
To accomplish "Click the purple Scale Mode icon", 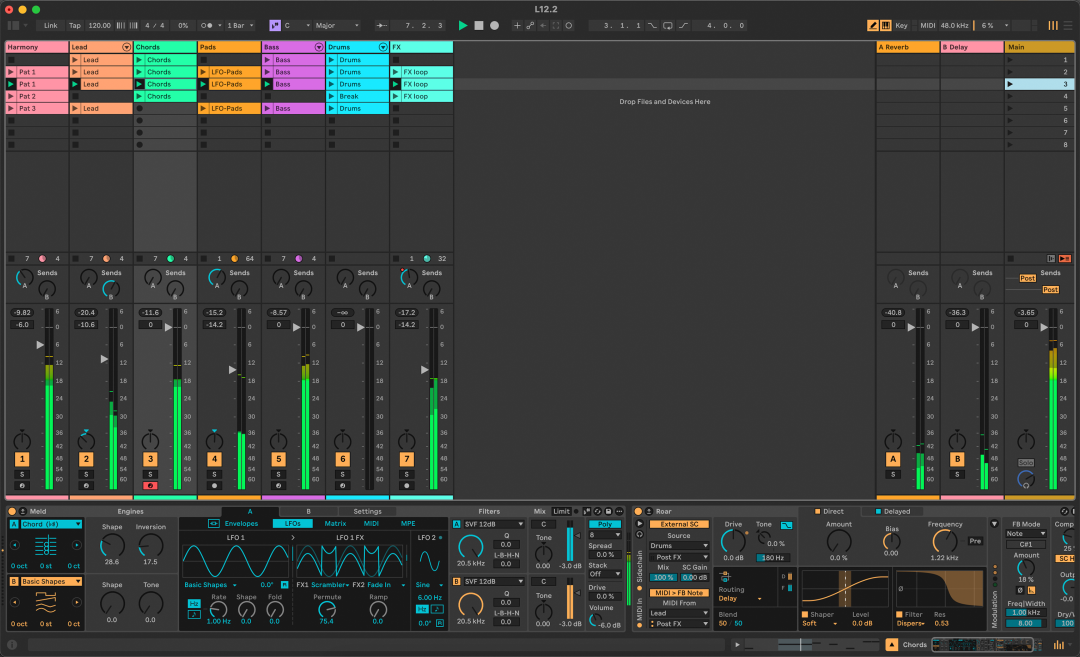I will pyautogui.click(x=275, y=25).
